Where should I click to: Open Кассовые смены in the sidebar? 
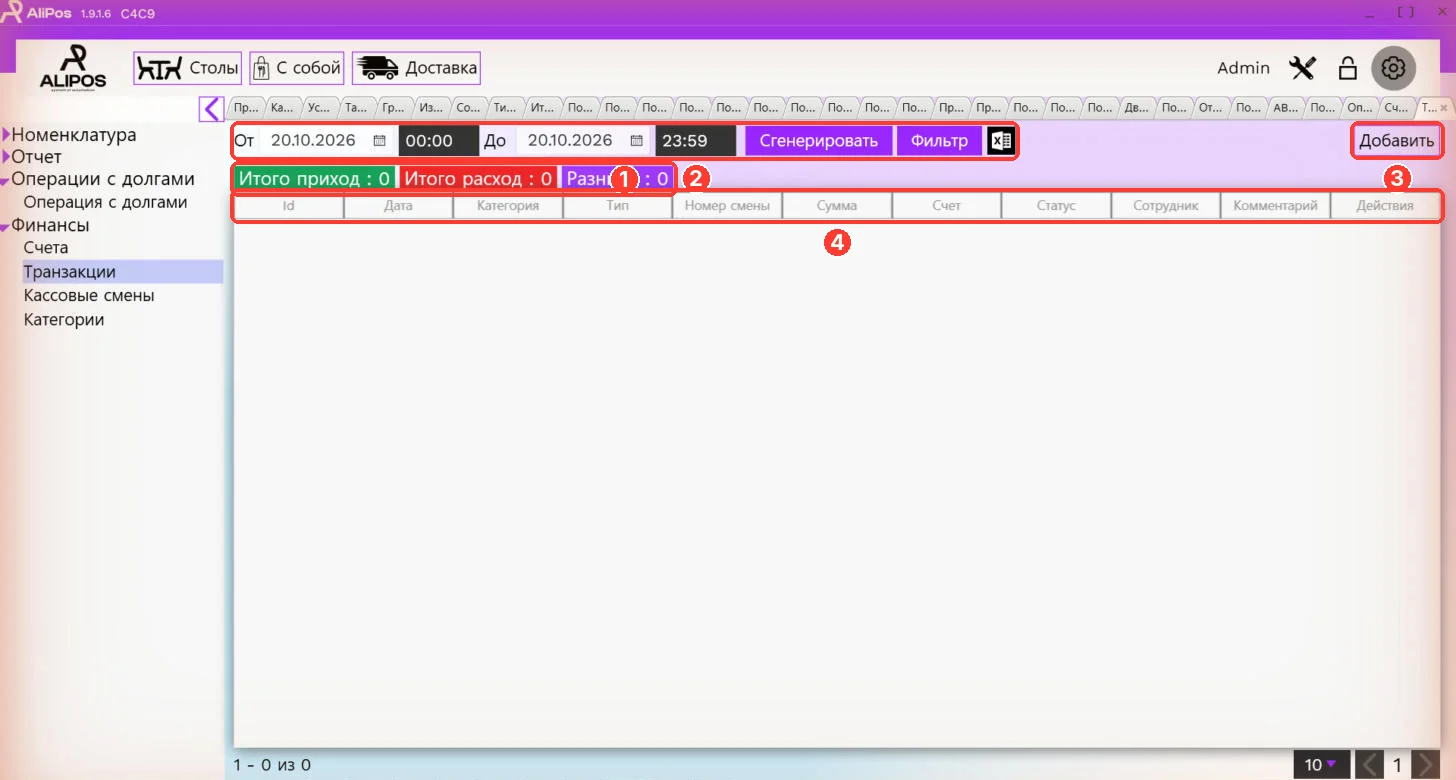click(89, 296)
